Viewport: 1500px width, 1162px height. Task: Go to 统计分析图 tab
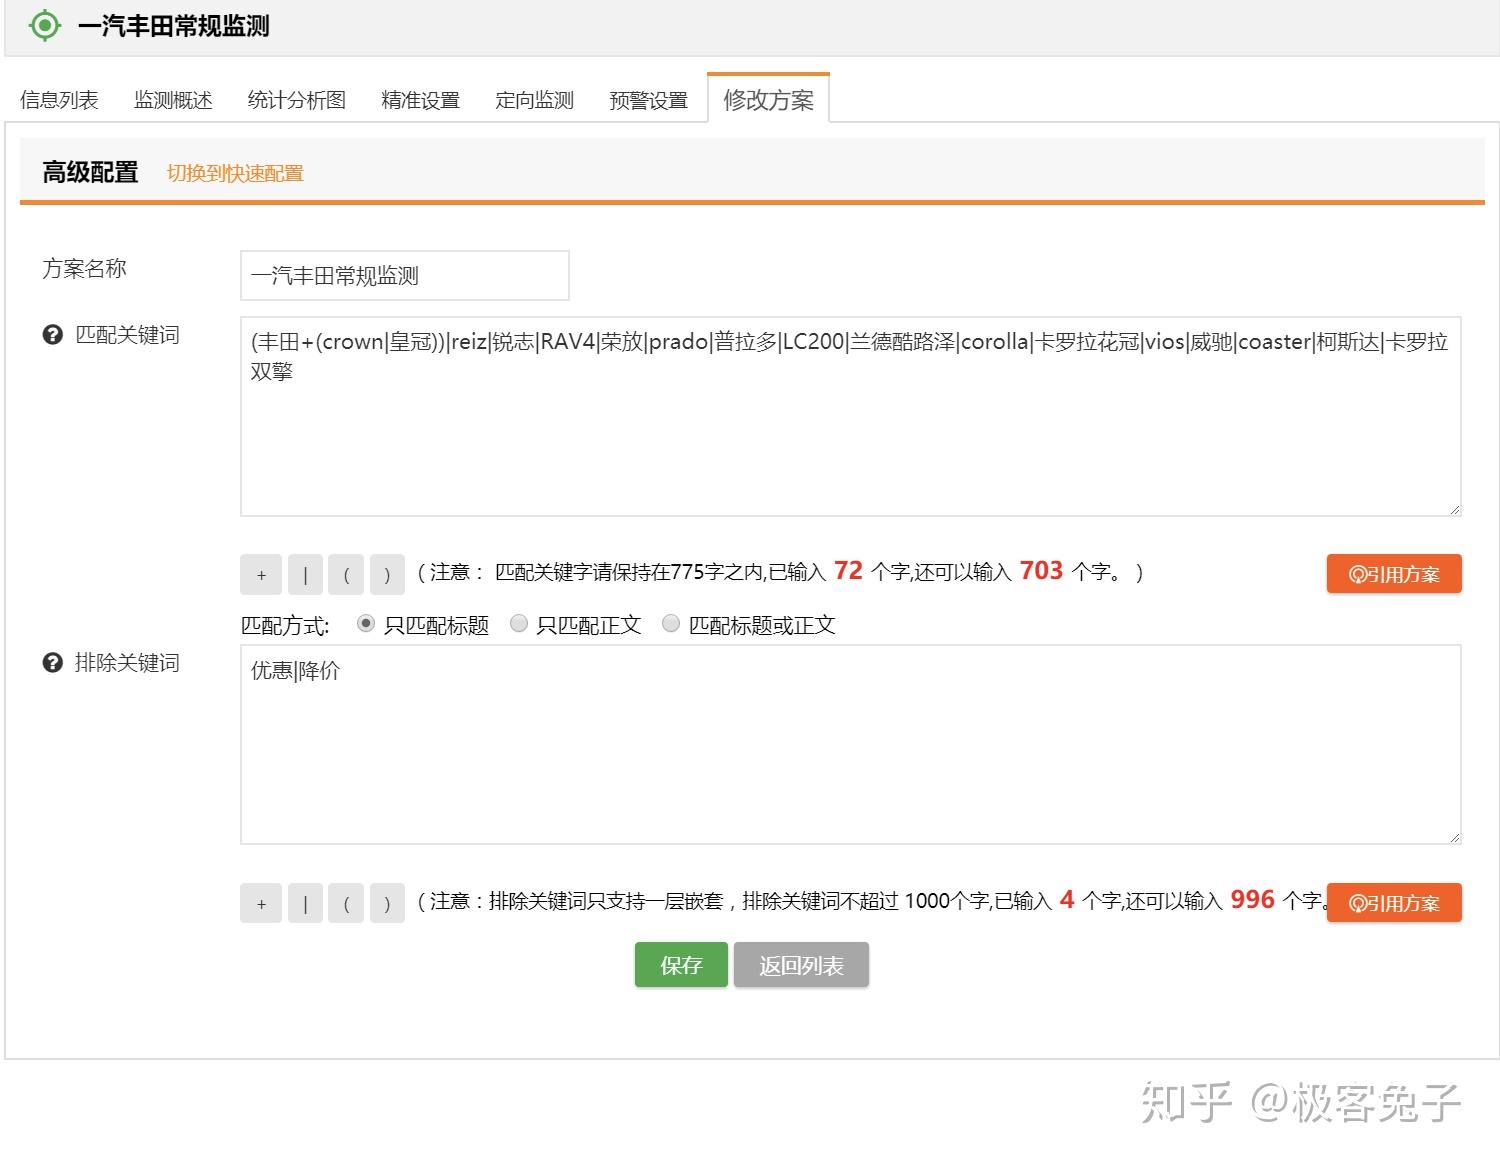coord(297,100)
